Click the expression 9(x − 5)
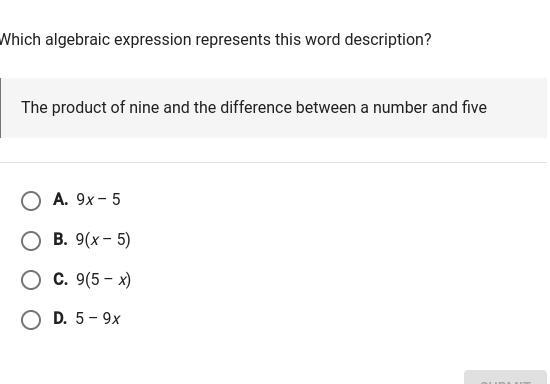This screenshot has height=384, width=550. 103,240
